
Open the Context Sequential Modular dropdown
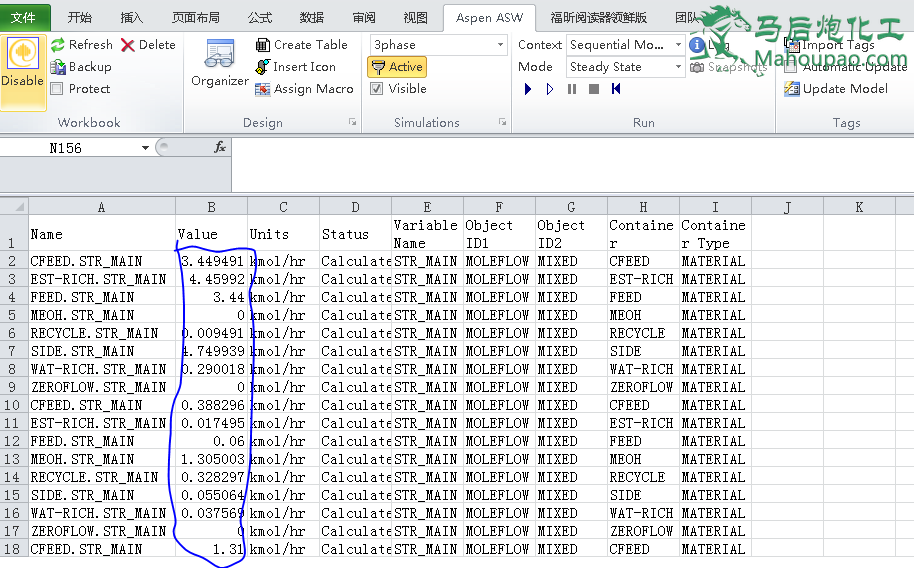click(679, 45)
